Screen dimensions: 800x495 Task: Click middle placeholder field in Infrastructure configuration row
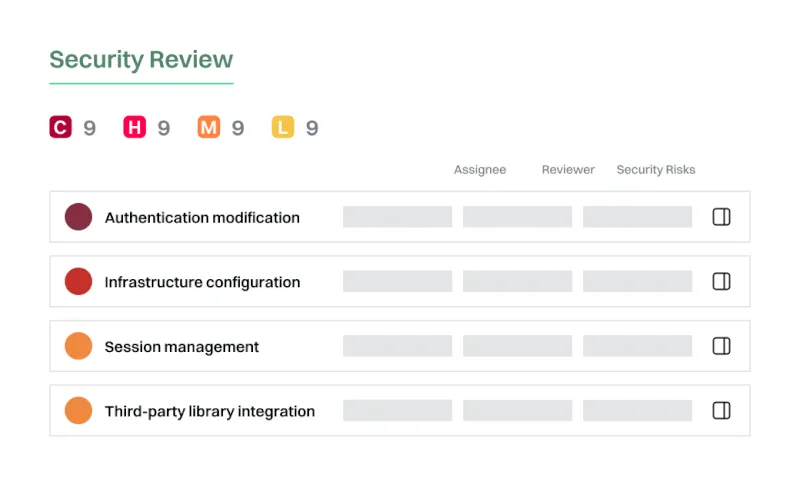tap(517, 281)
